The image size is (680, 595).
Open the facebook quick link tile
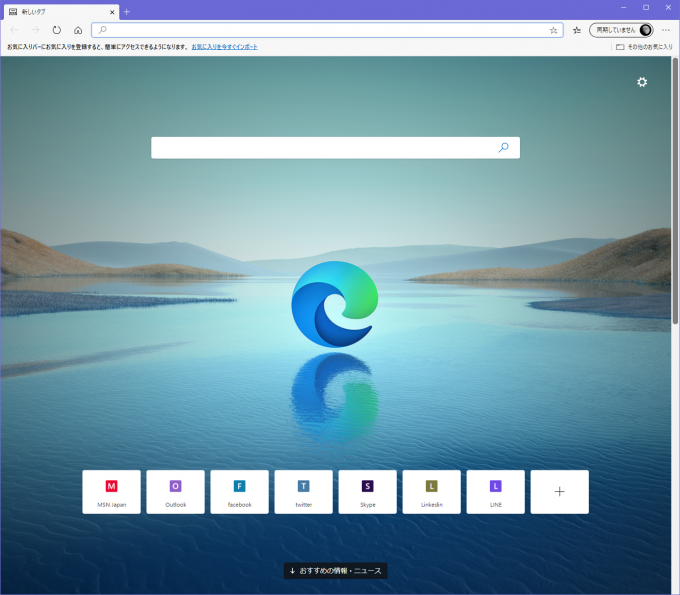point(239,492)
